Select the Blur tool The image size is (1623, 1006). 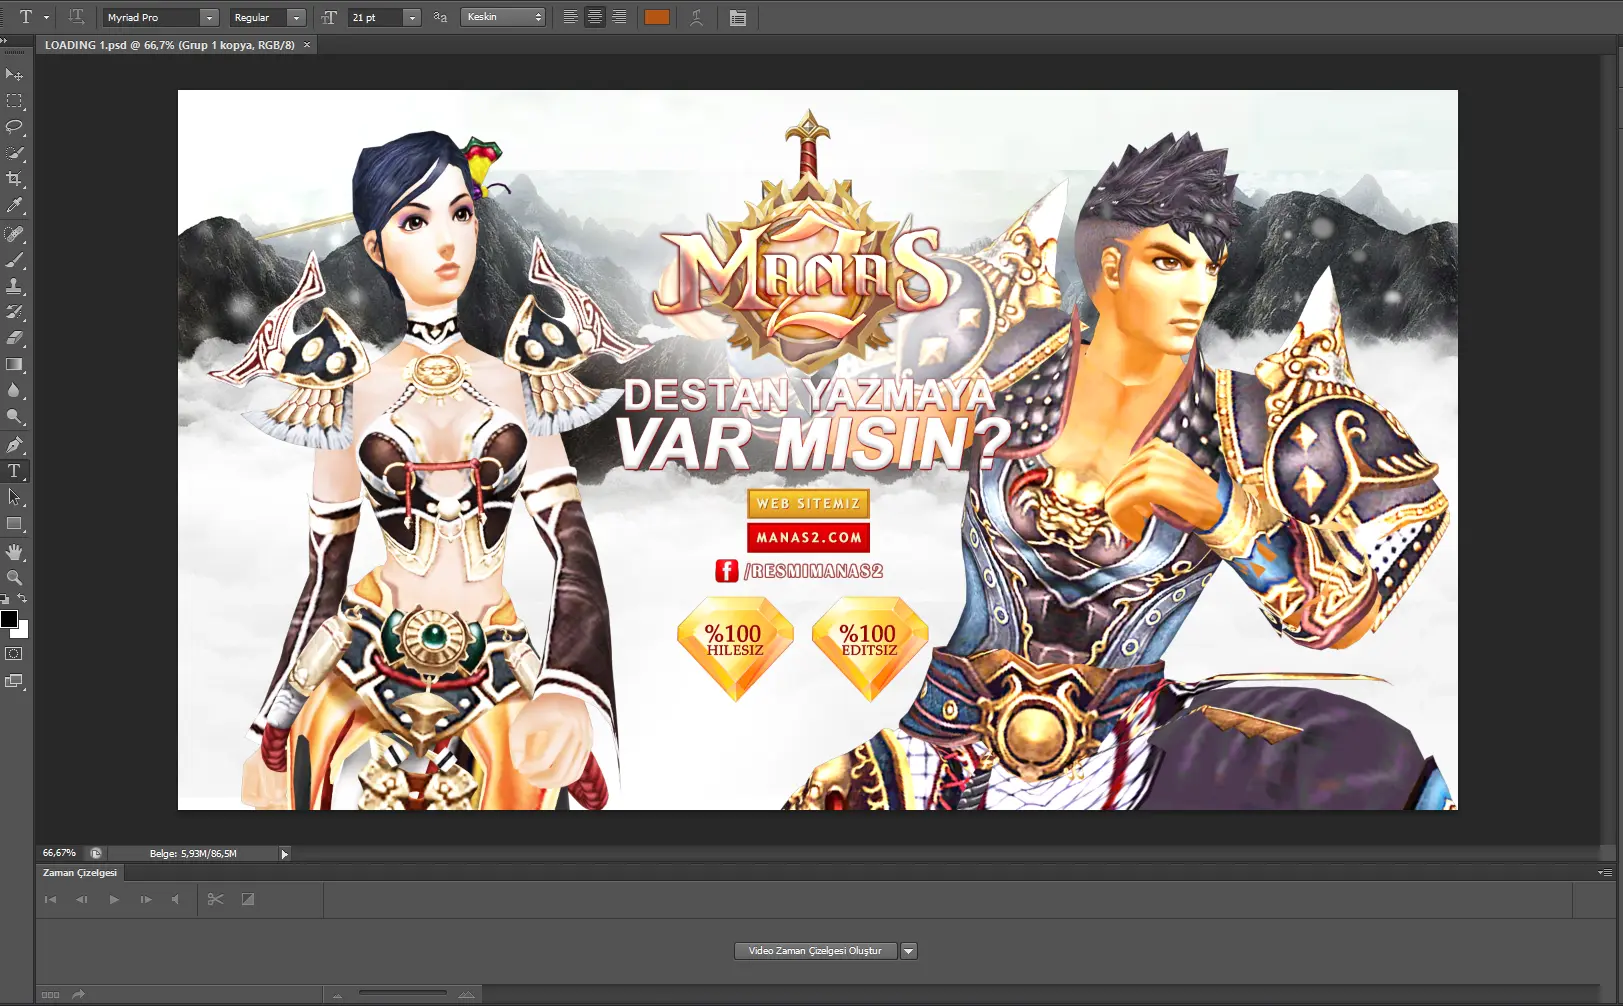(x=14, y=390)
